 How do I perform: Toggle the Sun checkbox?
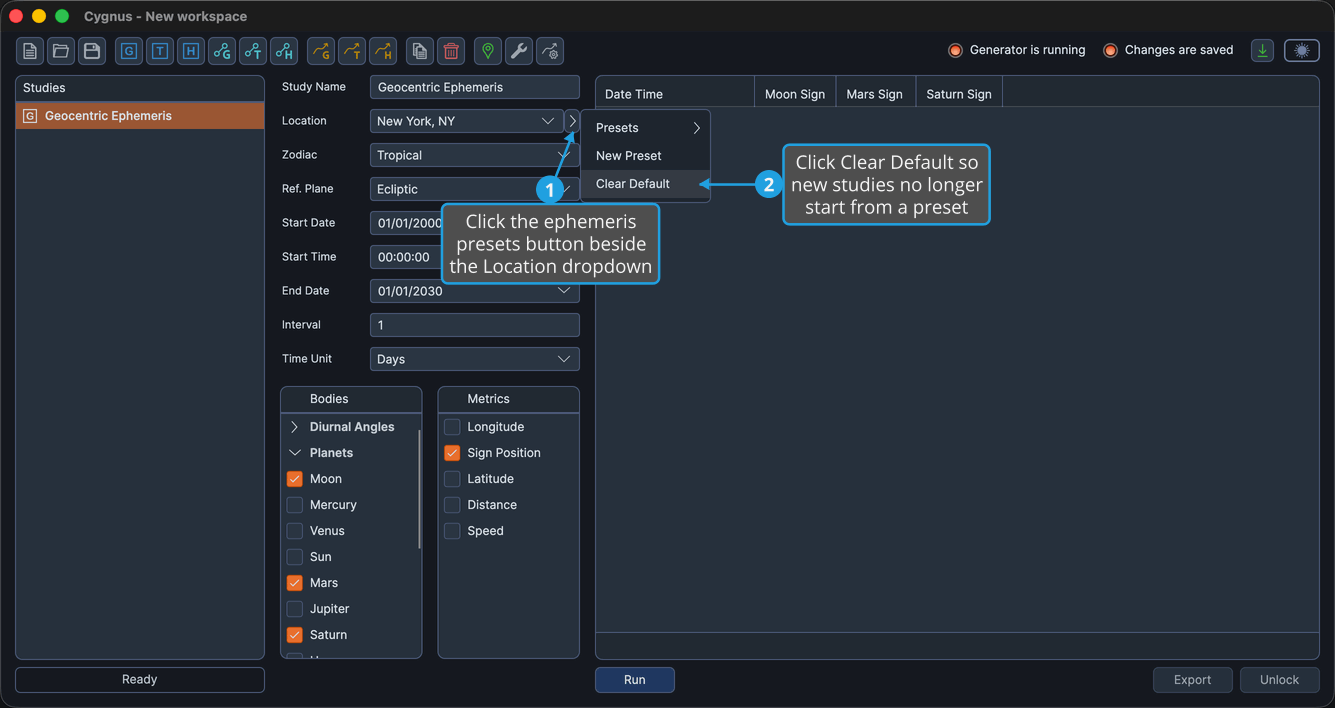tap(295, 557)
